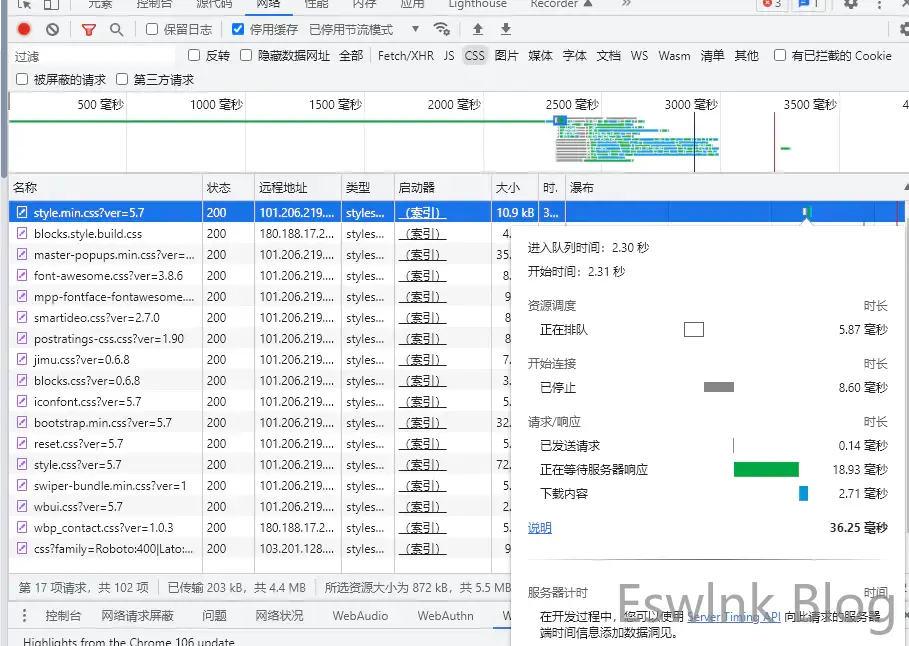The height and width of the screenshot is (646, 909).
Task: Open the 已停用节流模式 throttling dropdown
Action: 364,30
